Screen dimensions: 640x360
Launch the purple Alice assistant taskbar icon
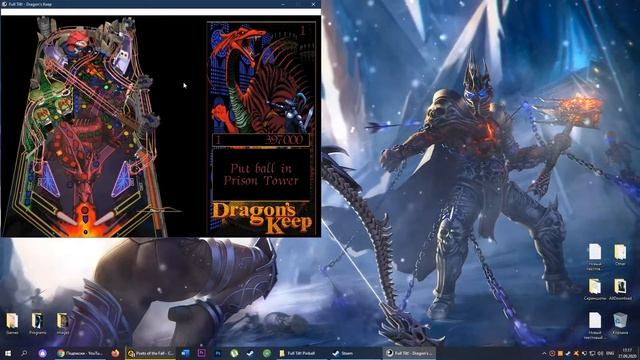pyautogui.click(x=43, y=353)
